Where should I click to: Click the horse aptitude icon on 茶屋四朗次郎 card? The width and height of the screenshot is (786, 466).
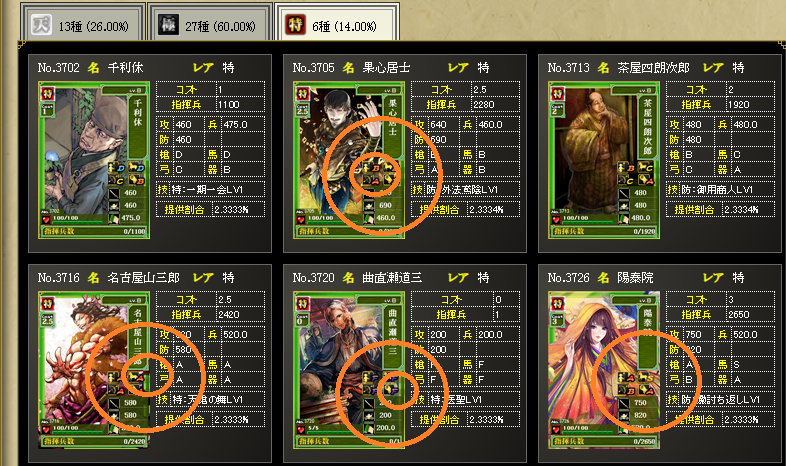point(645,167)
